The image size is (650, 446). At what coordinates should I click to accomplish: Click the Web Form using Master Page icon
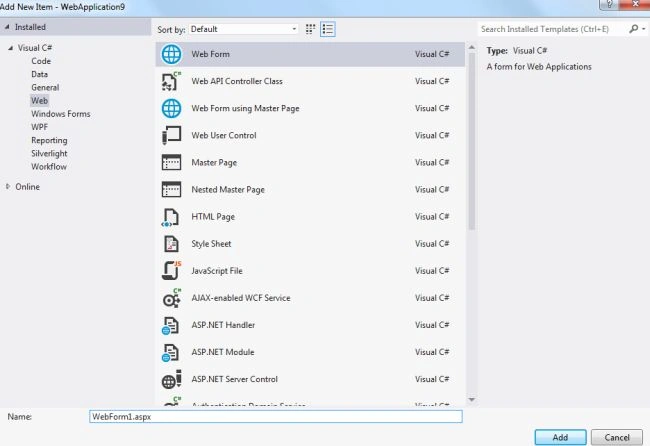click(171, 109)
